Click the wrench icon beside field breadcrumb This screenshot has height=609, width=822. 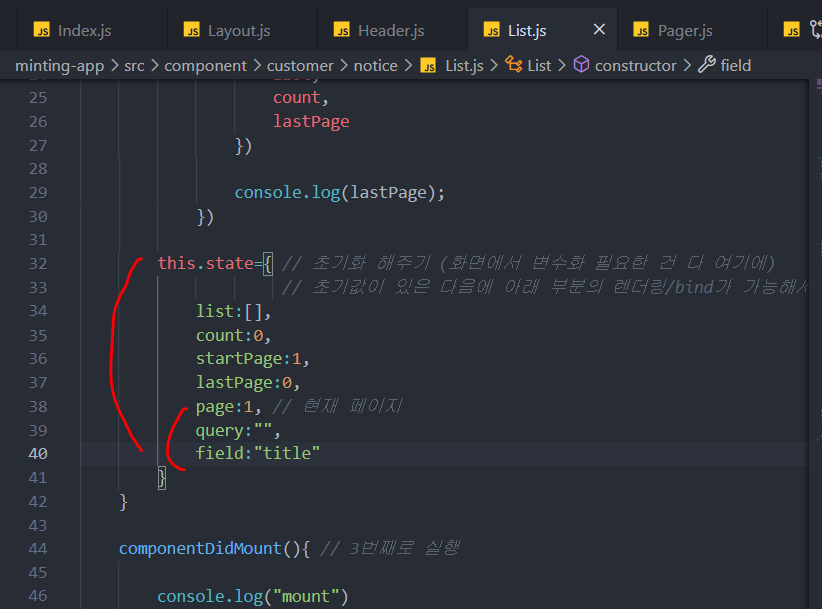(706, 64)
